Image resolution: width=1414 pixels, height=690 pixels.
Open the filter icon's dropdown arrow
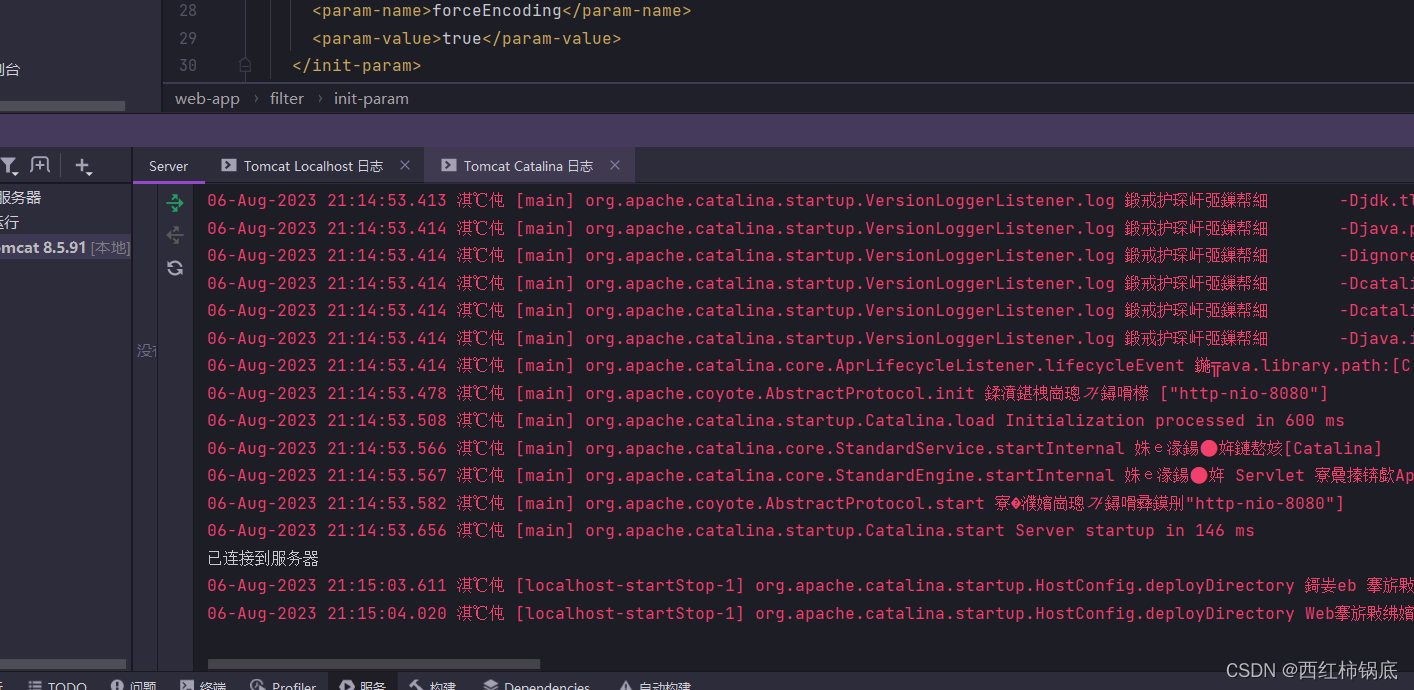[x=14, y=175]
